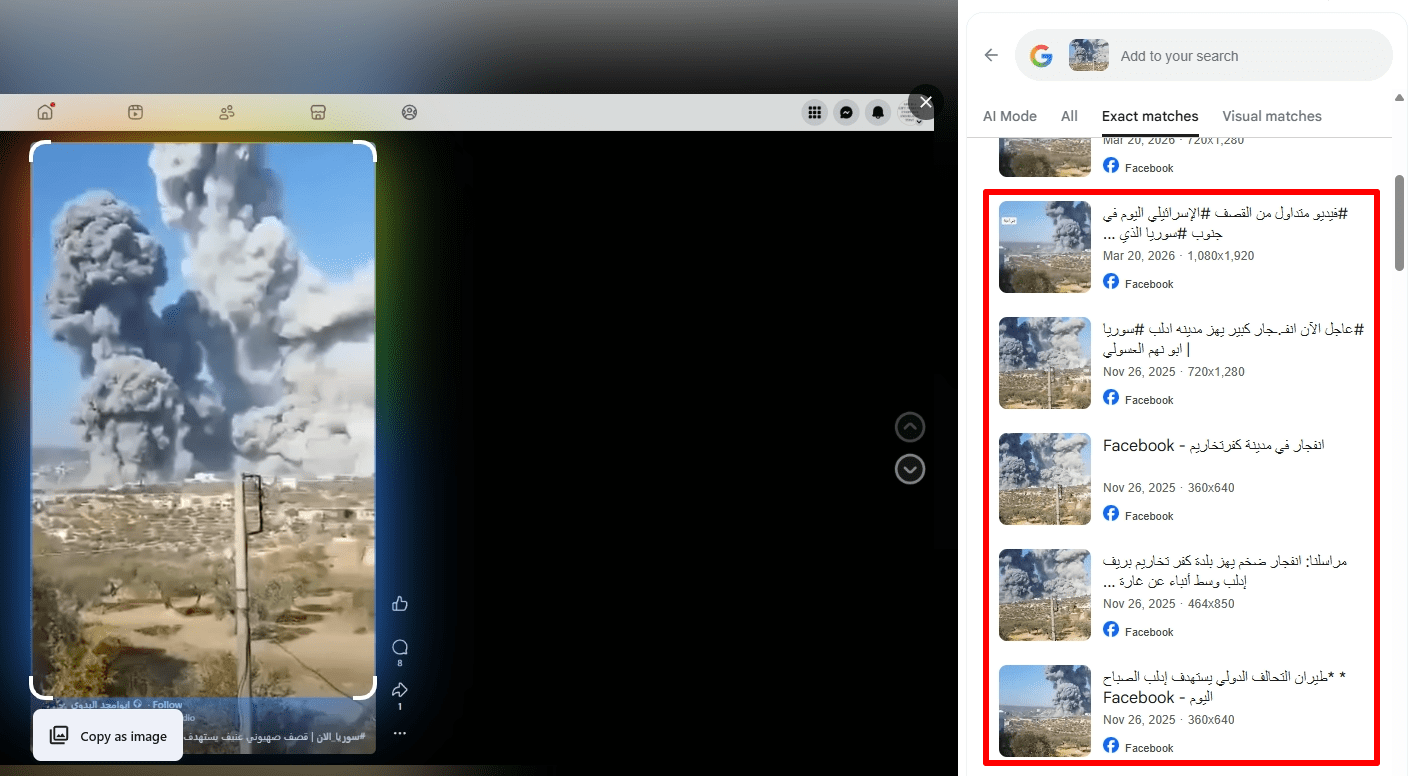
Task: Open the reel three-dot more options
Action: click(400, 733)
